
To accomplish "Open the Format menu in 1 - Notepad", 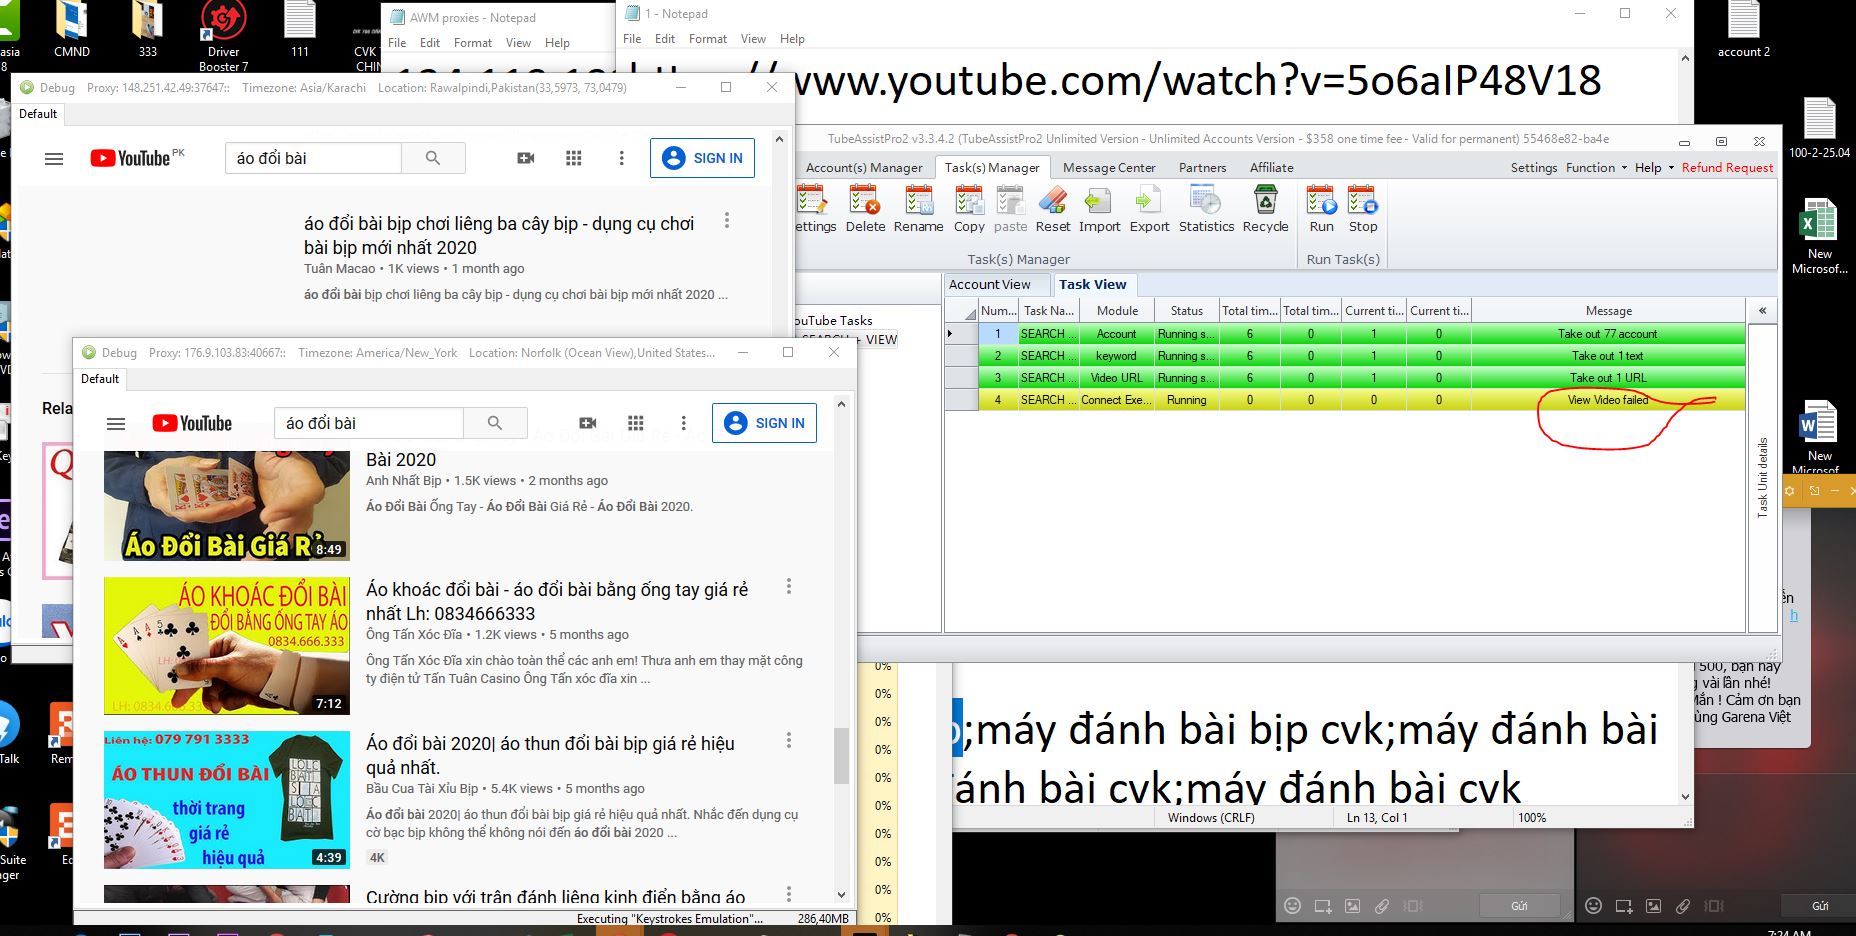I will click(x=707, y=39).
